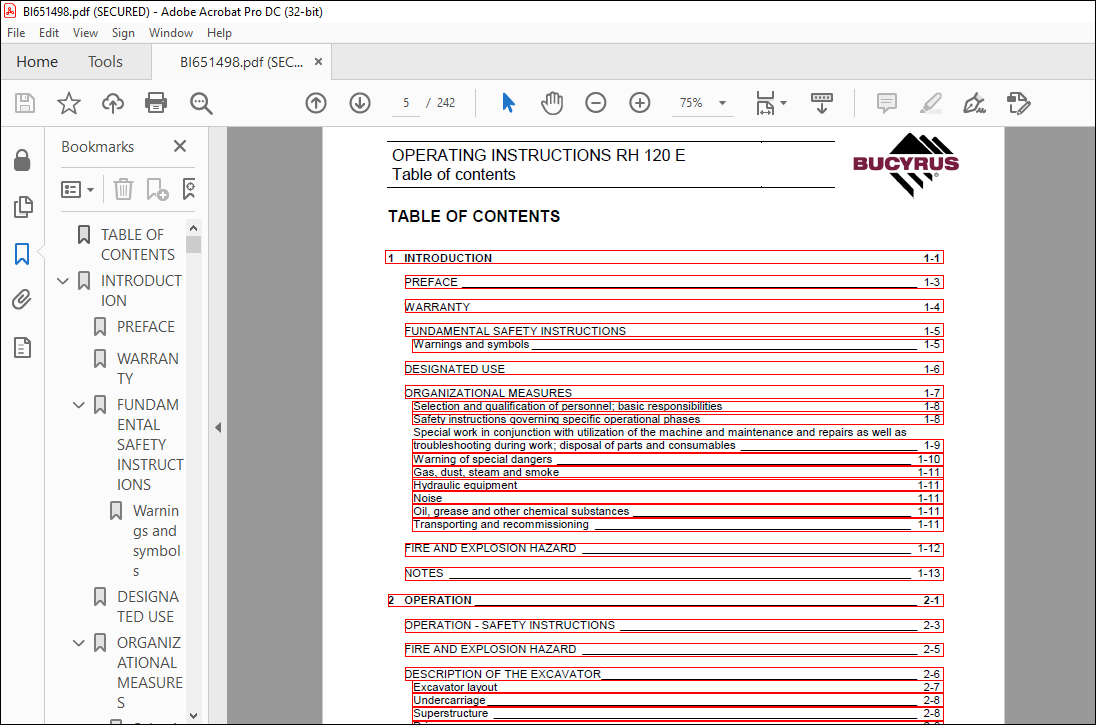This screenshot has height=725, width=1096.
Task: Go to next page arrow
Action: point(360,103)
